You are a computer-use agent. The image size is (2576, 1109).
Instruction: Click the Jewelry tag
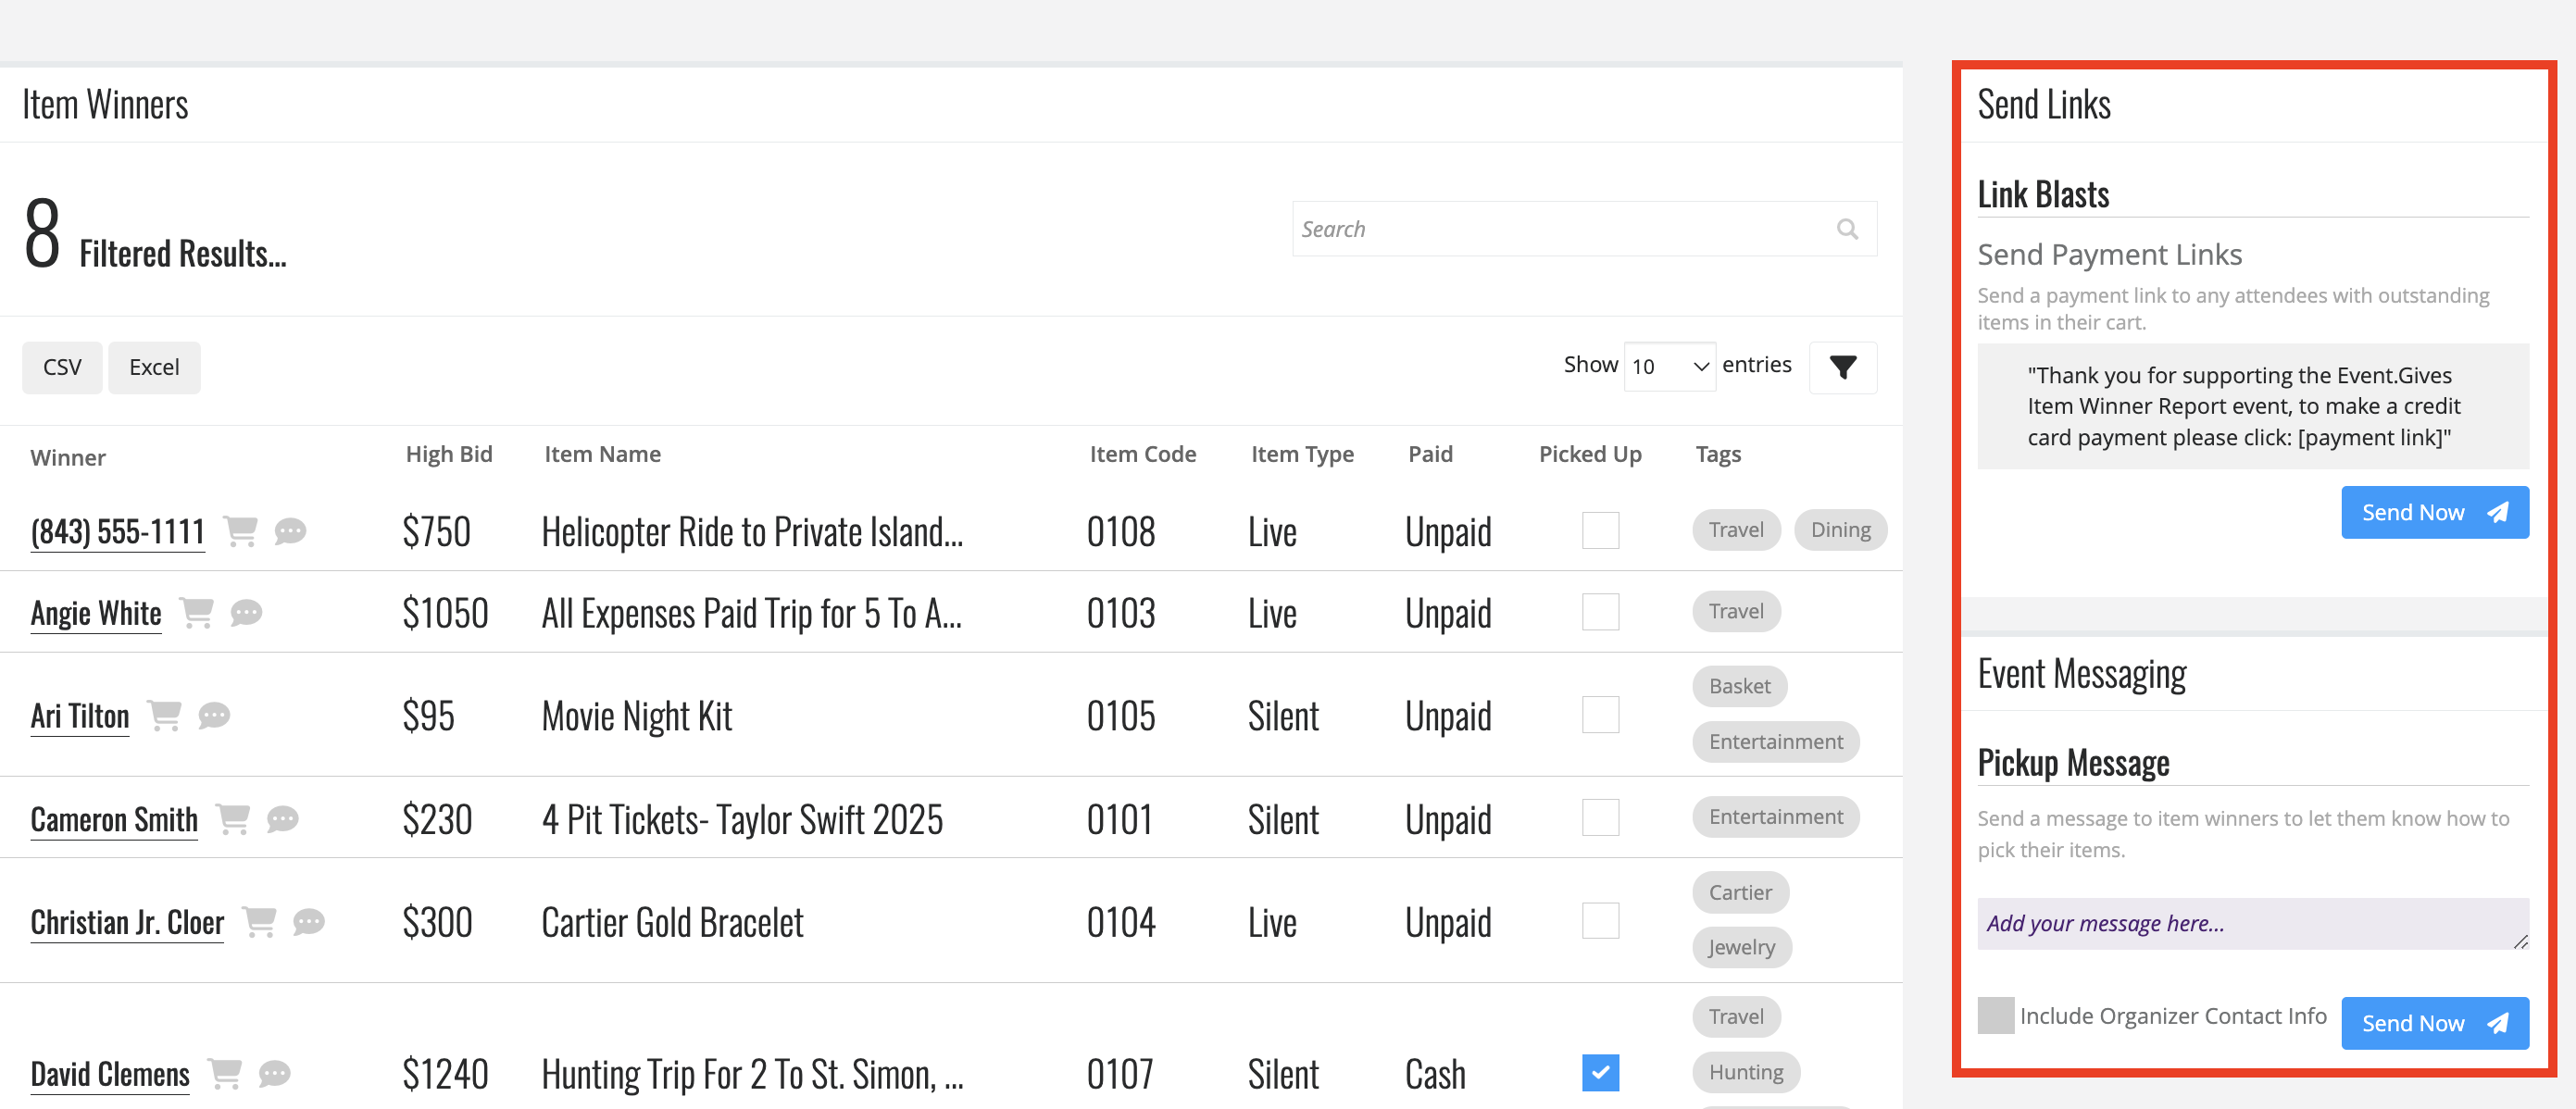(x=1742, y=948)
